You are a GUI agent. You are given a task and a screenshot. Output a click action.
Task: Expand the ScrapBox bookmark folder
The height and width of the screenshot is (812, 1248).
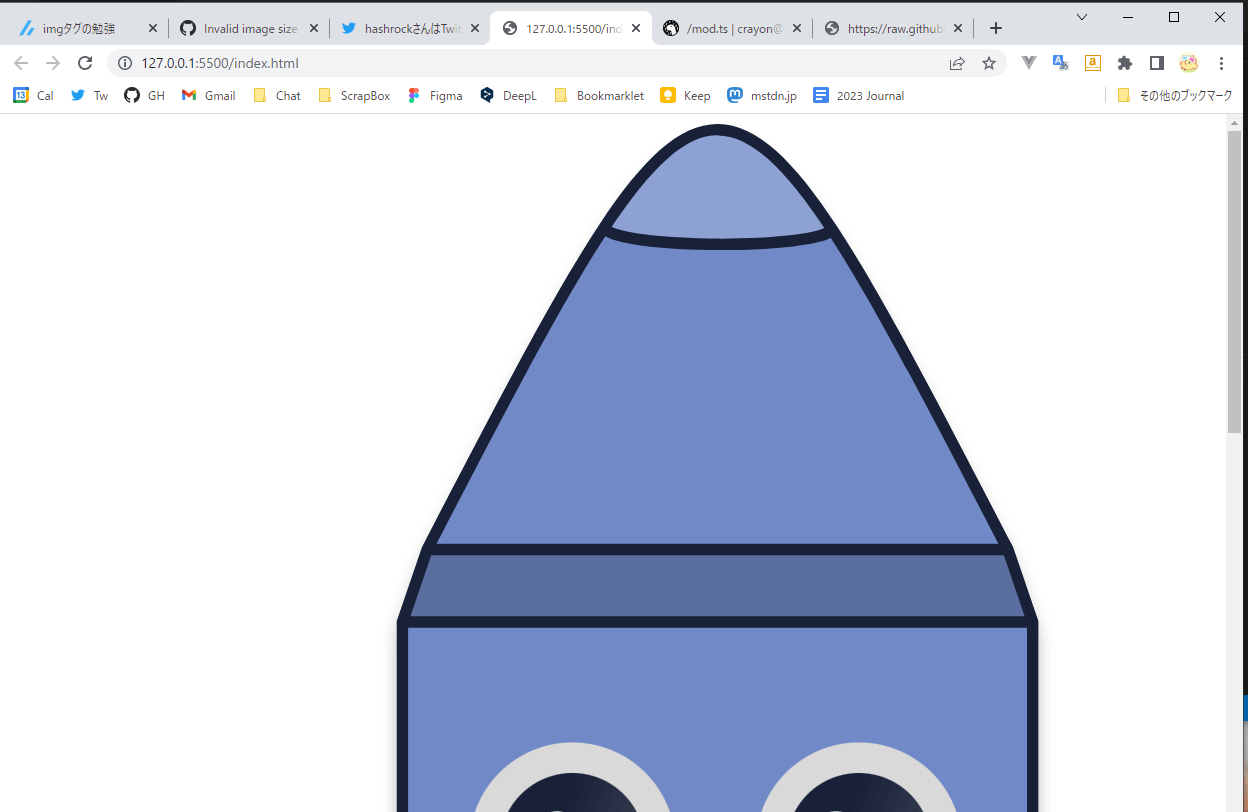pyautogui.click(x=354, y=95)
